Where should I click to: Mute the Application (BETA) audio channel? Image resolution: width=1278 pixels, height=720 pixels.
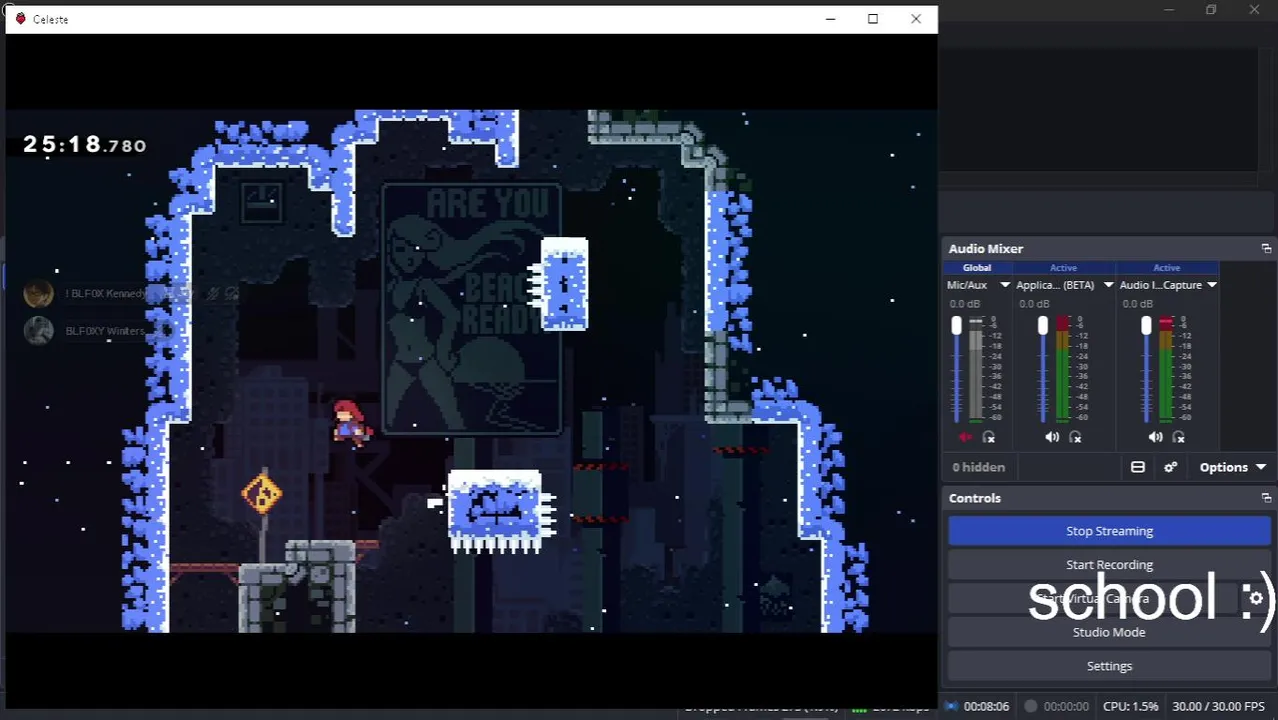1052,437
